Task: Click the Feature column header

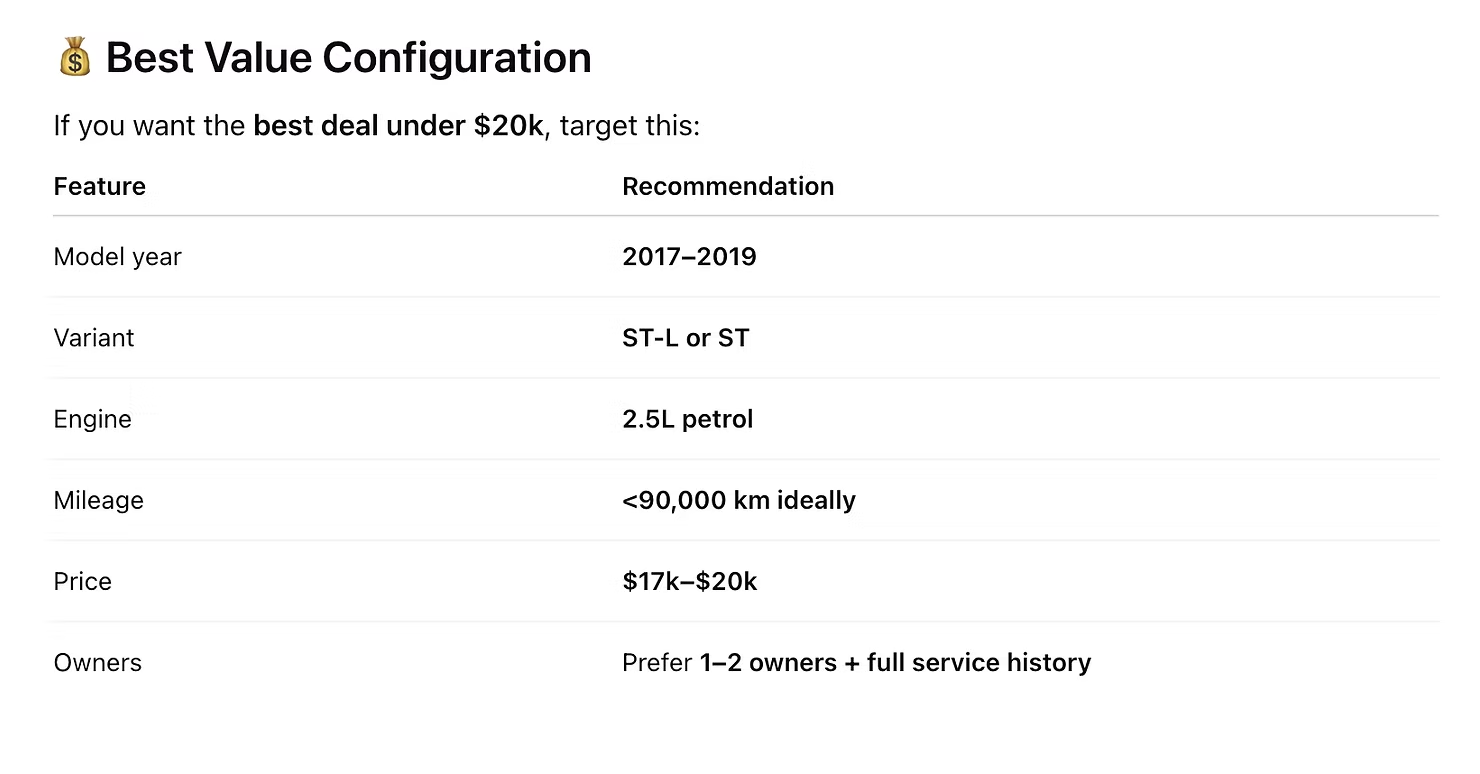Action: coord(100,186)
